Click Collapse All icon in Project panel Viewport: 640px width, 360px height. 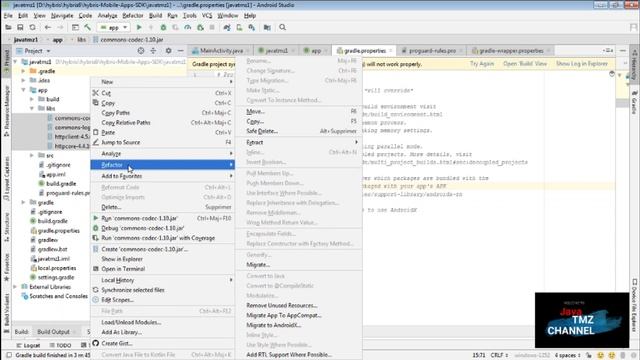pyautogui.click(x=153, y=51)
